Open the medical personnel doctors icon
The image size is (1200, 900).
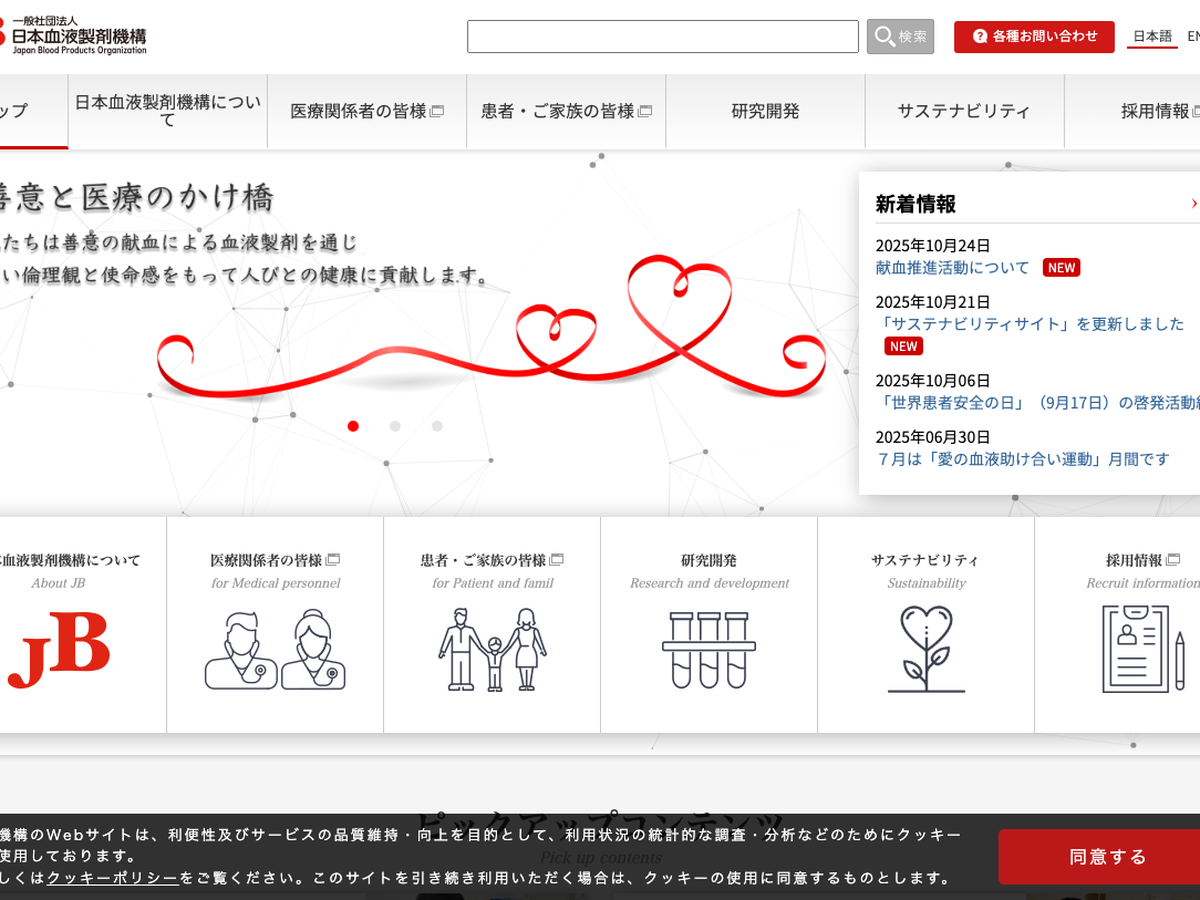click(275, 650)
